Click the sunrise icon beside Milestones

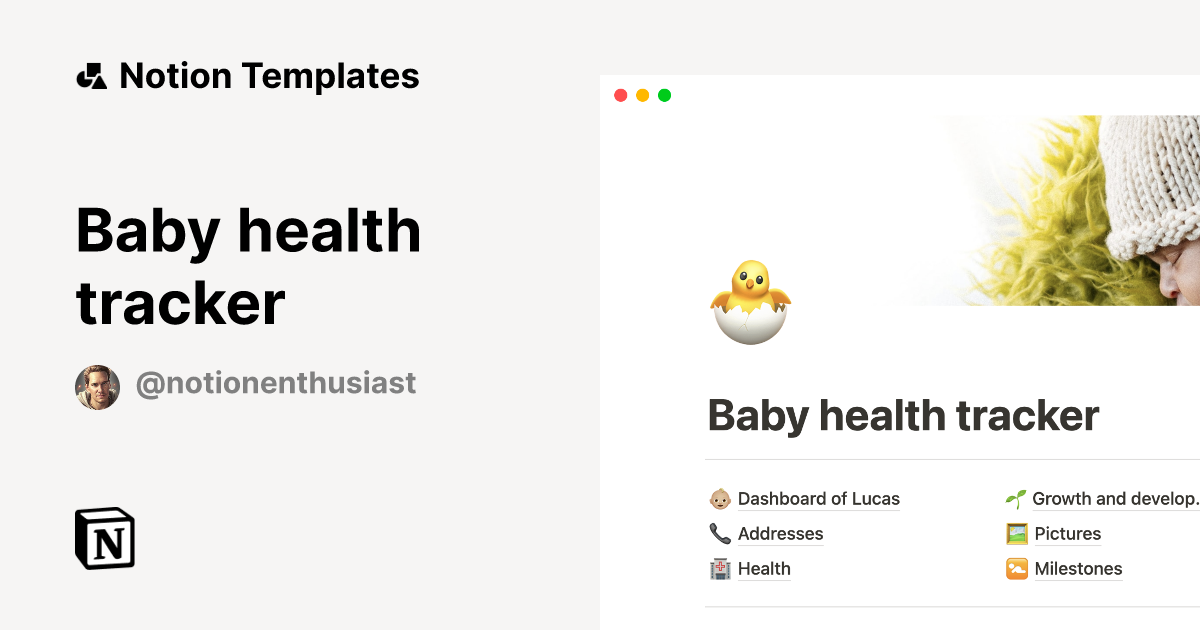click(x=1016, y=569)
